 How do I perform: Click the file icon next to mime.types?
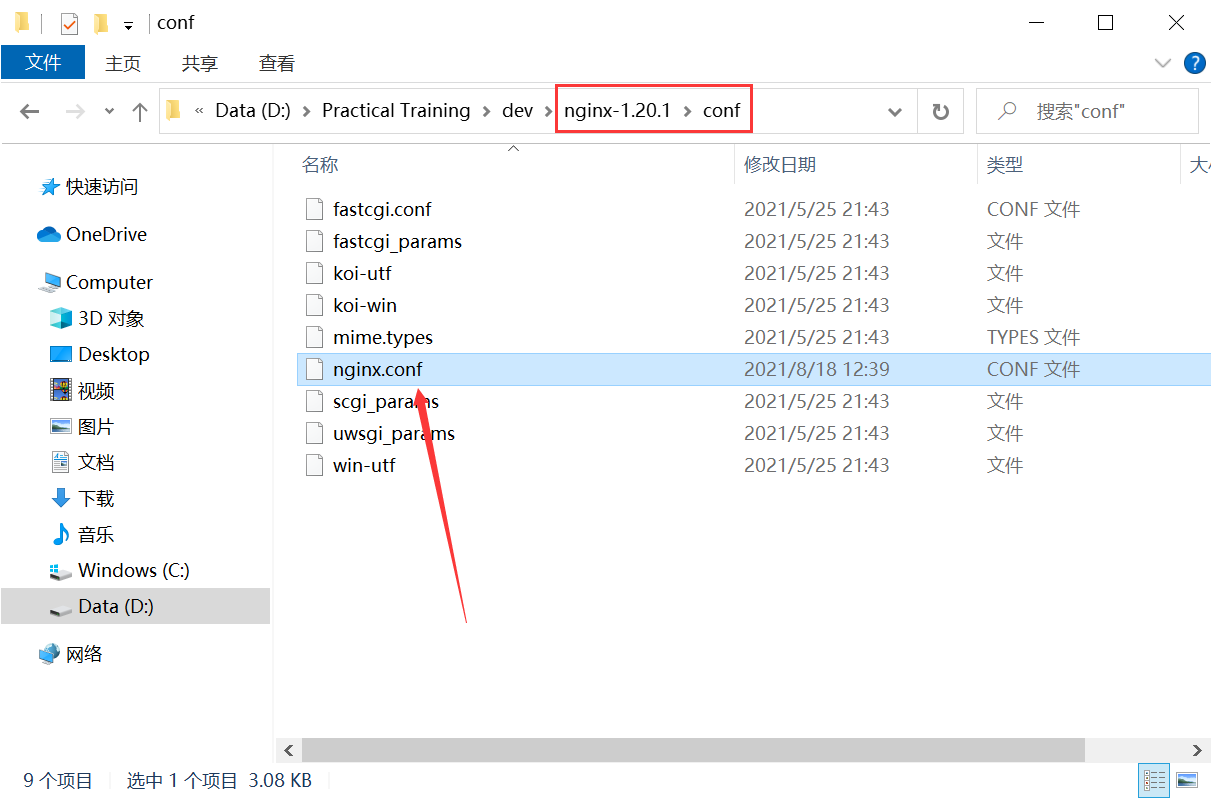315,337
